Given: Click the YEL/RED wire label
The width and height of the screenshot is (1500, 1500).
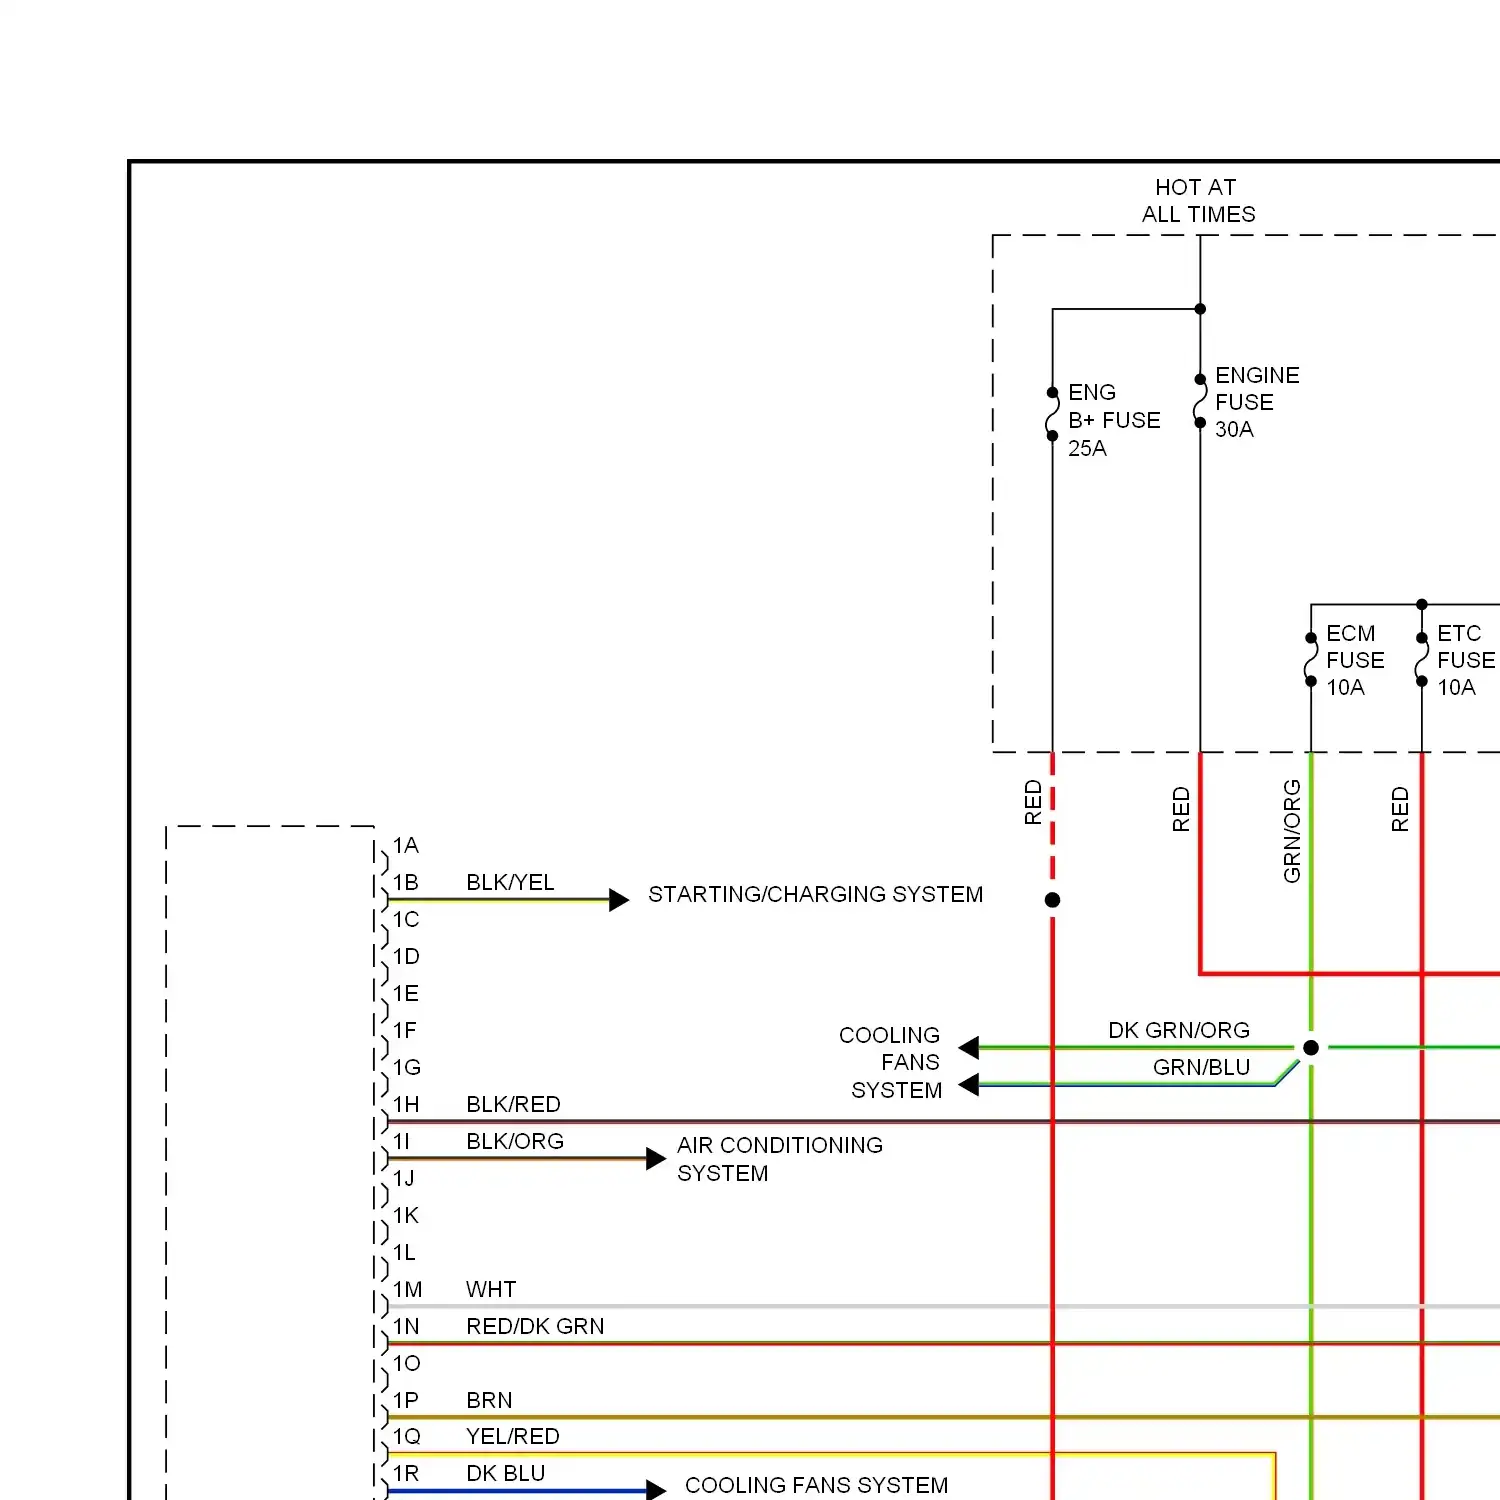Looking at the screenshot, I should [513, 1437].
